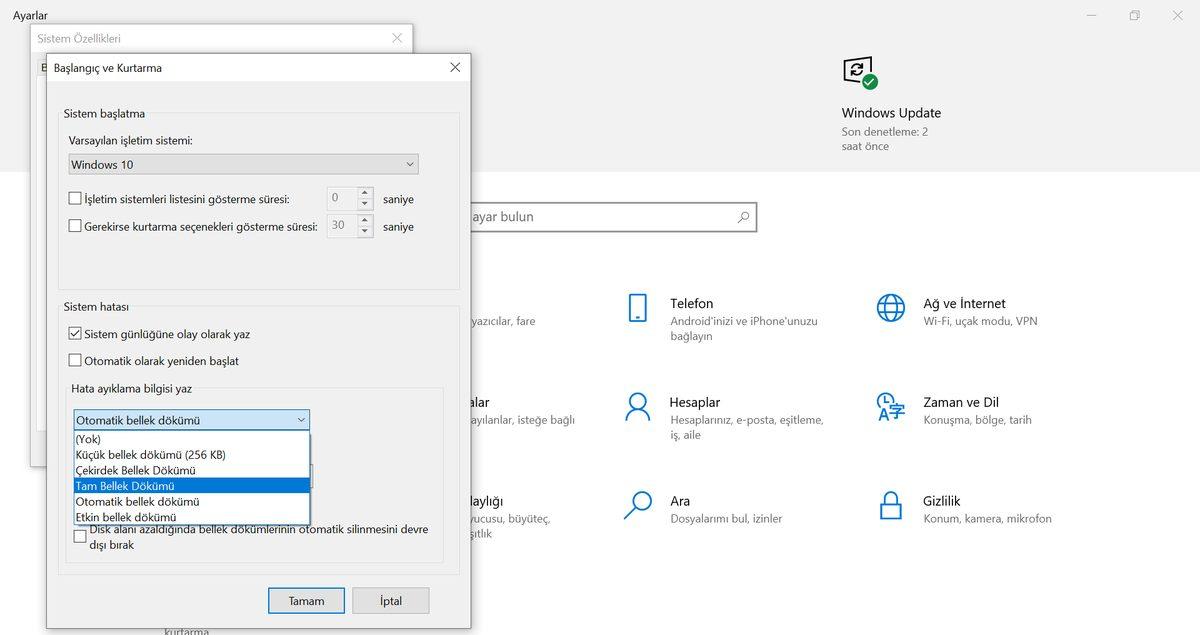The image size is (1200, 635).
Task: Check Otomatik olarak yeniden başlat
Action: 75,360
